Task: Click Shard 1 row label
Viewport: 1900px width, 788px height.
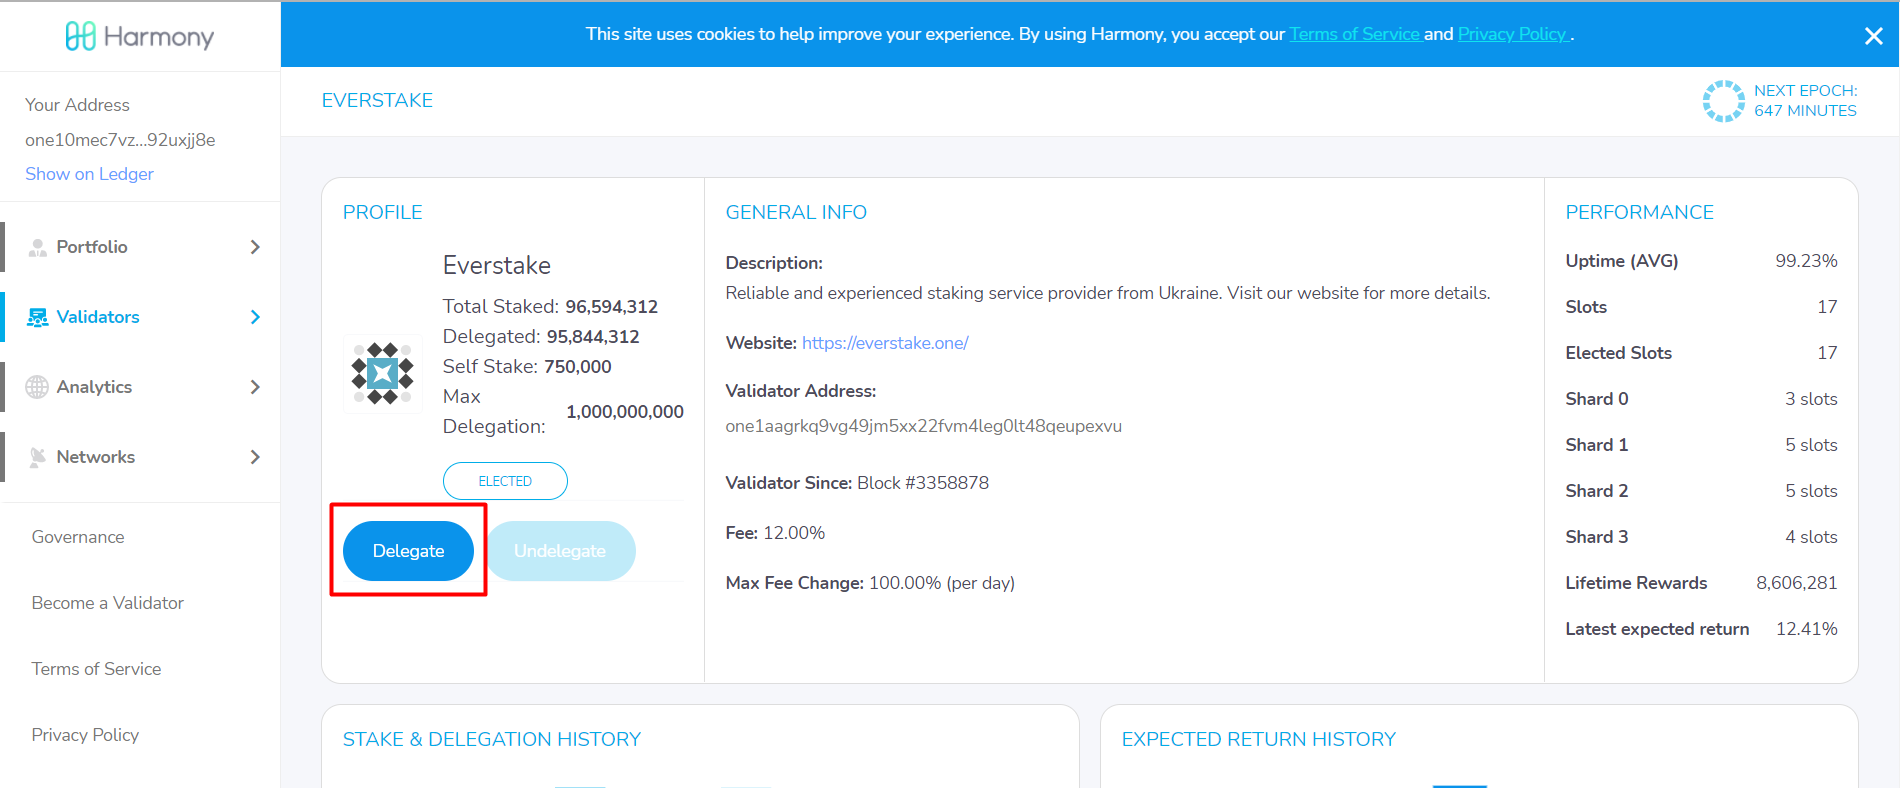Action: pos(1596,445)
